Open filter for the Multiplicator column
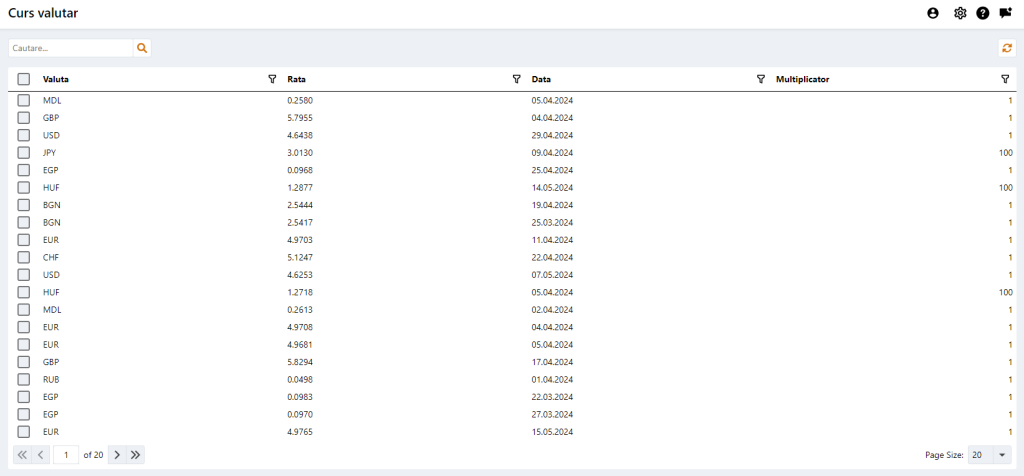 [x=1005, y=79]
